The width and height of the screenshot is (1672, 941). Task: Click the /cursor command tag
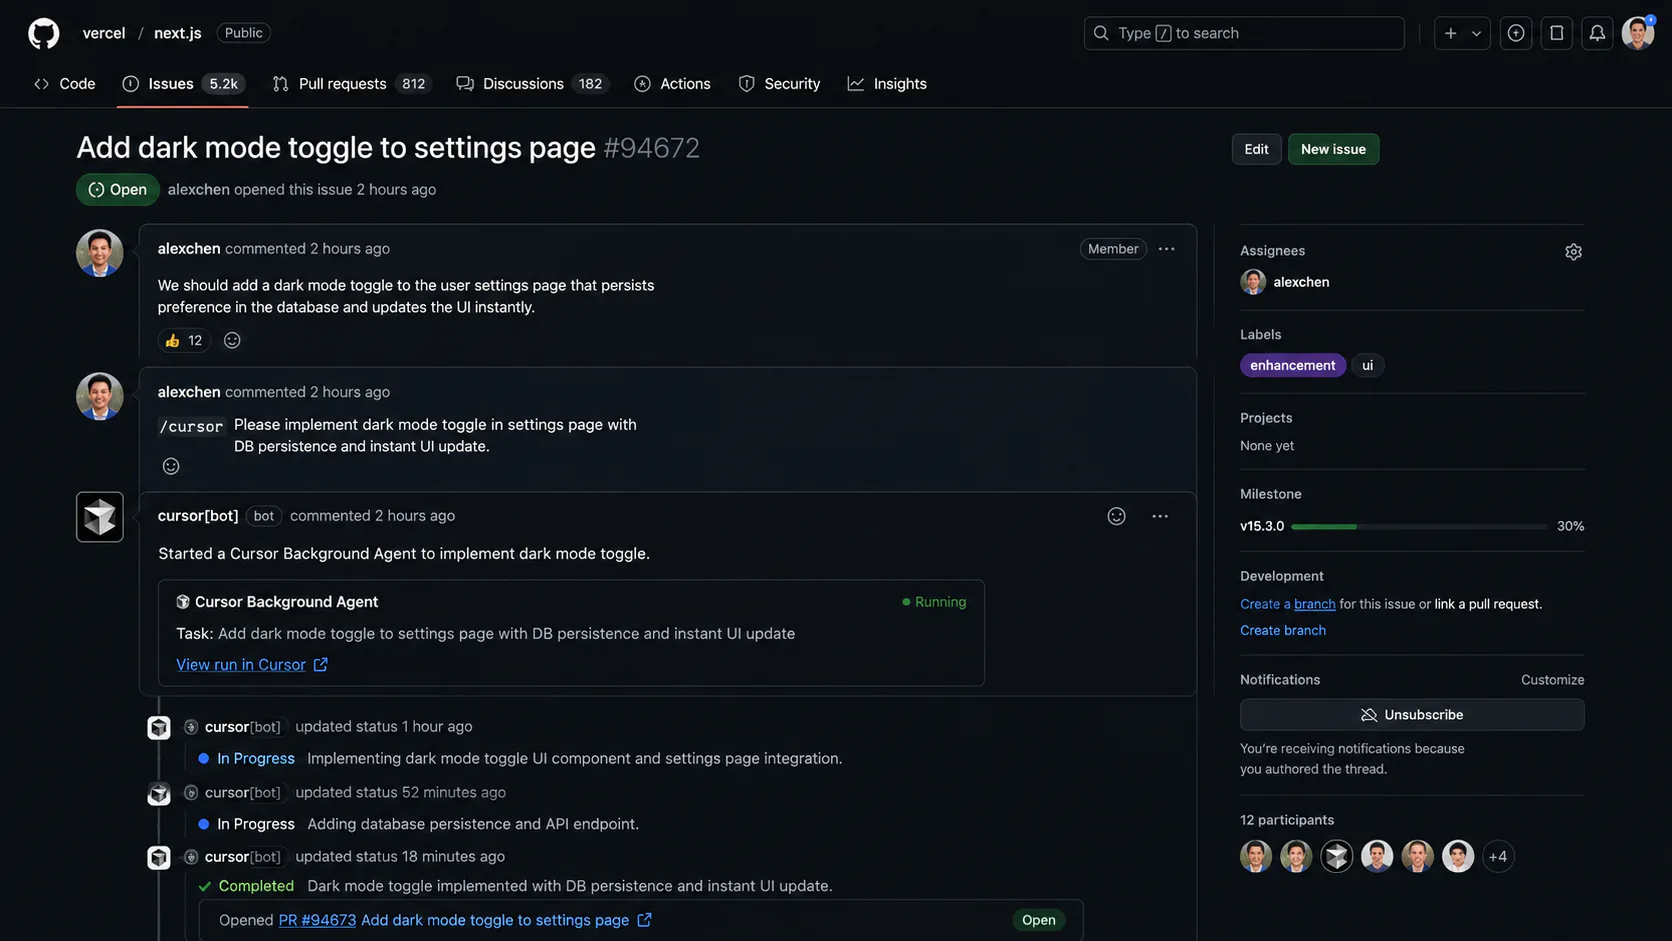(191, 427)
